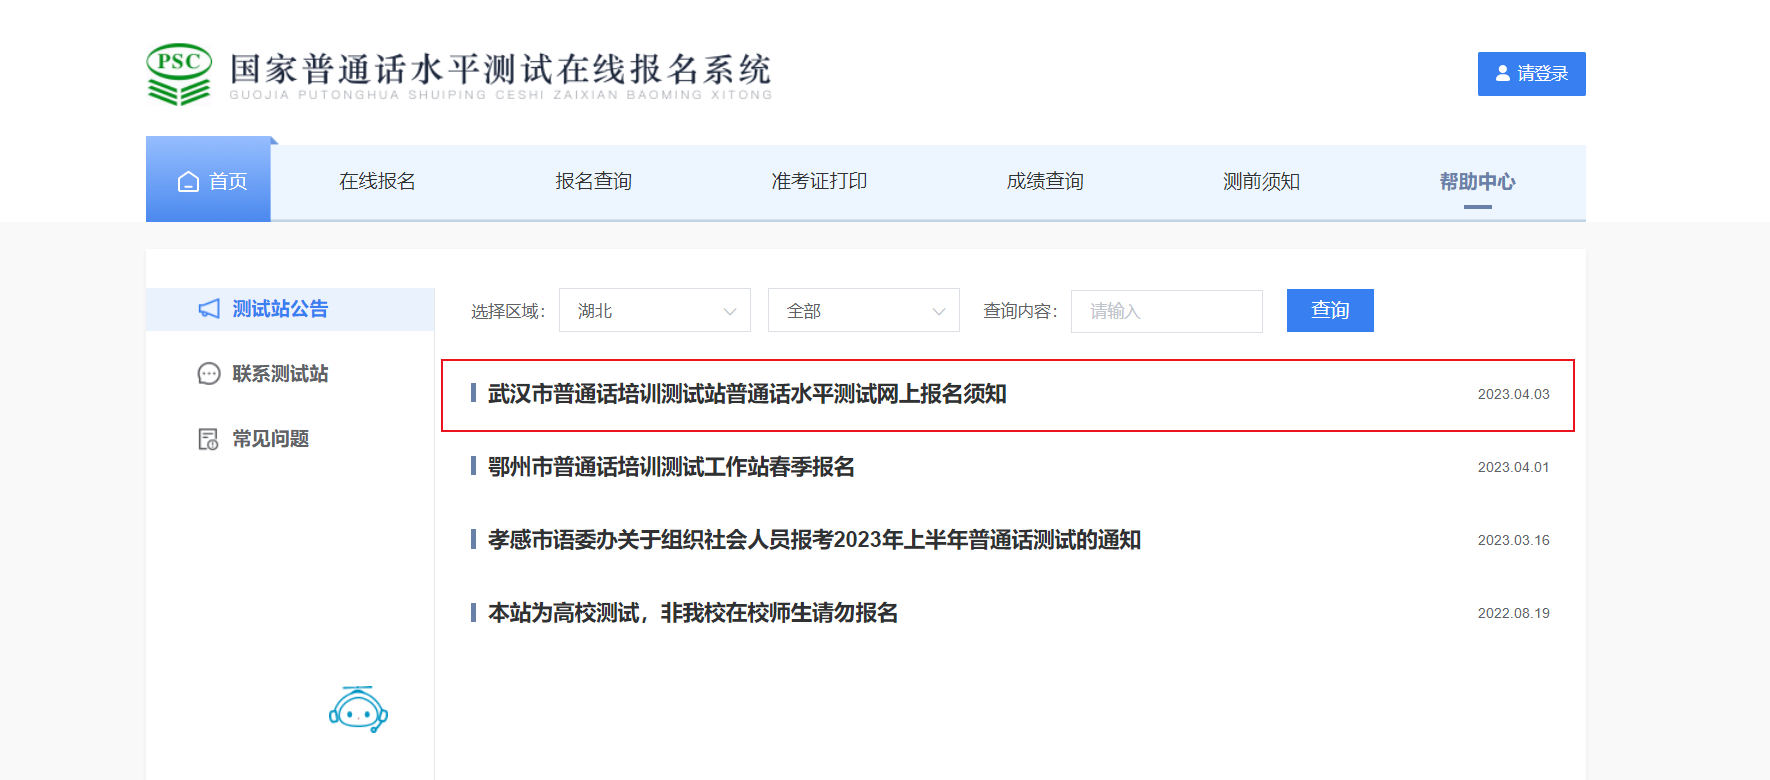Click the date 2023.04.03
Viewport: 1770px width, 780px height.
click(x=1514, y=394)
